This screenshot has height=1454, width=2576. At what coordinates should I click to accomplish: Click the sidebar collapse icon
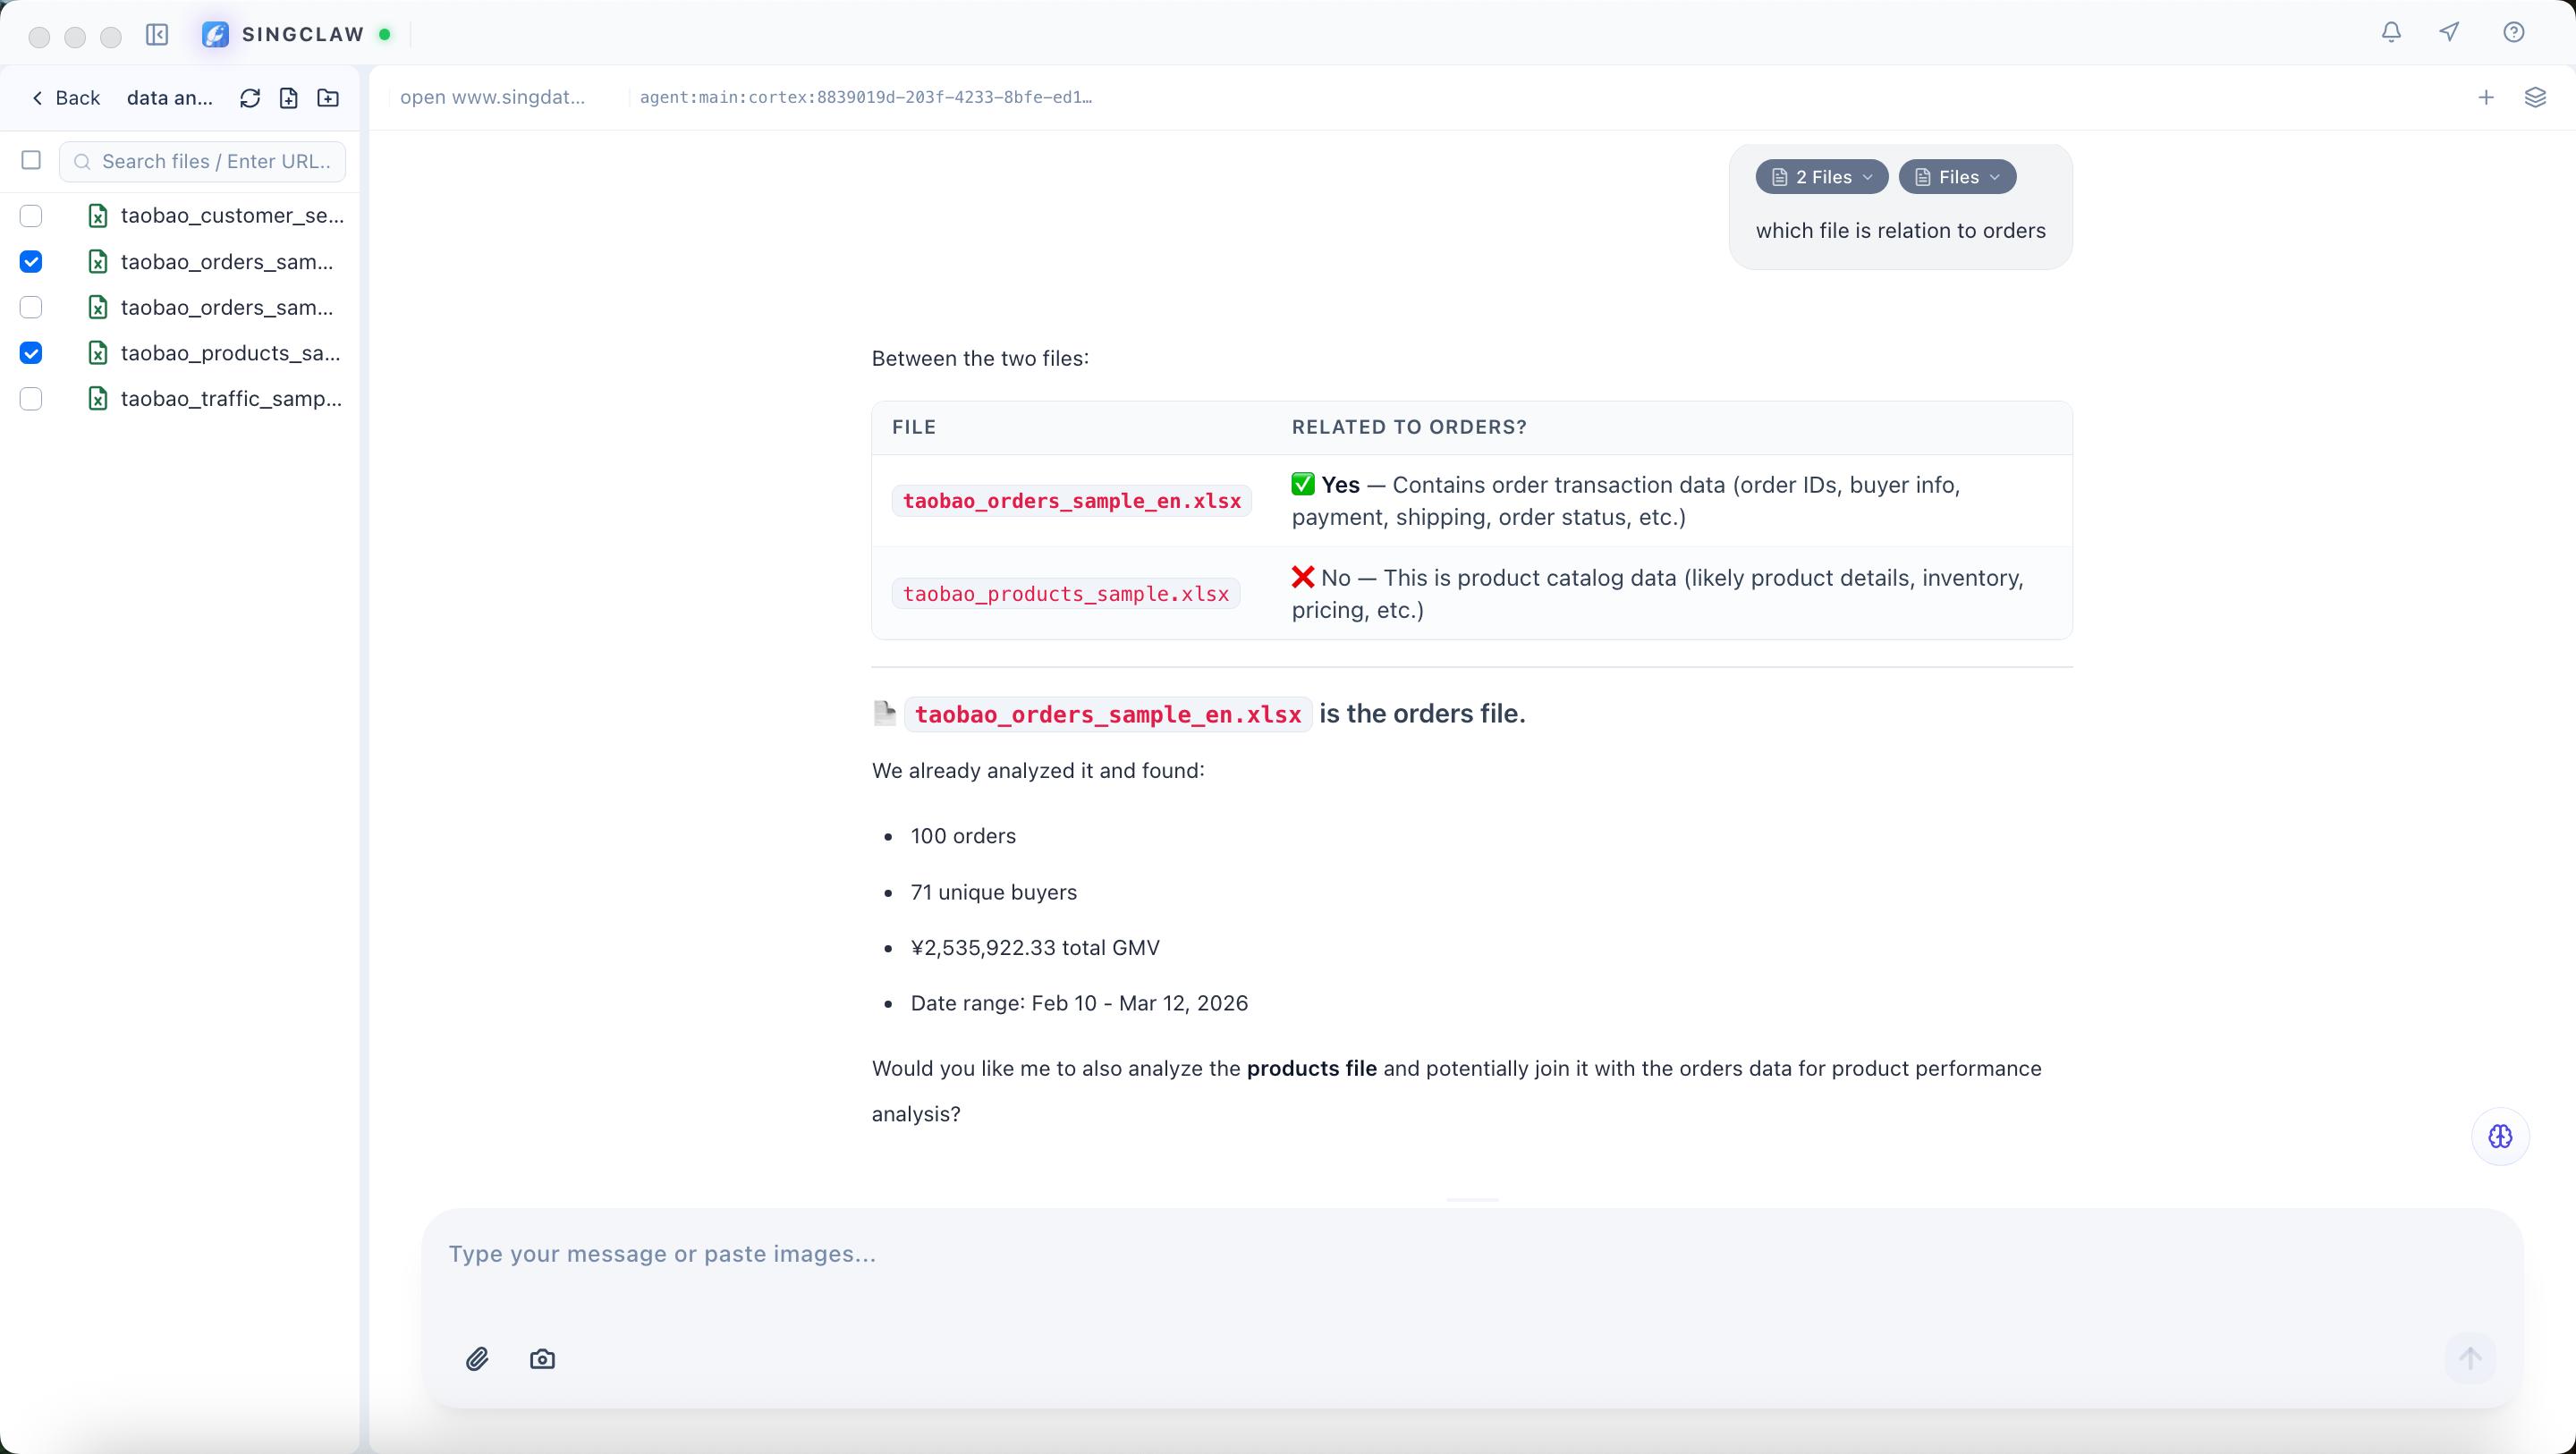pyautogui.click(x=157, y=35)
